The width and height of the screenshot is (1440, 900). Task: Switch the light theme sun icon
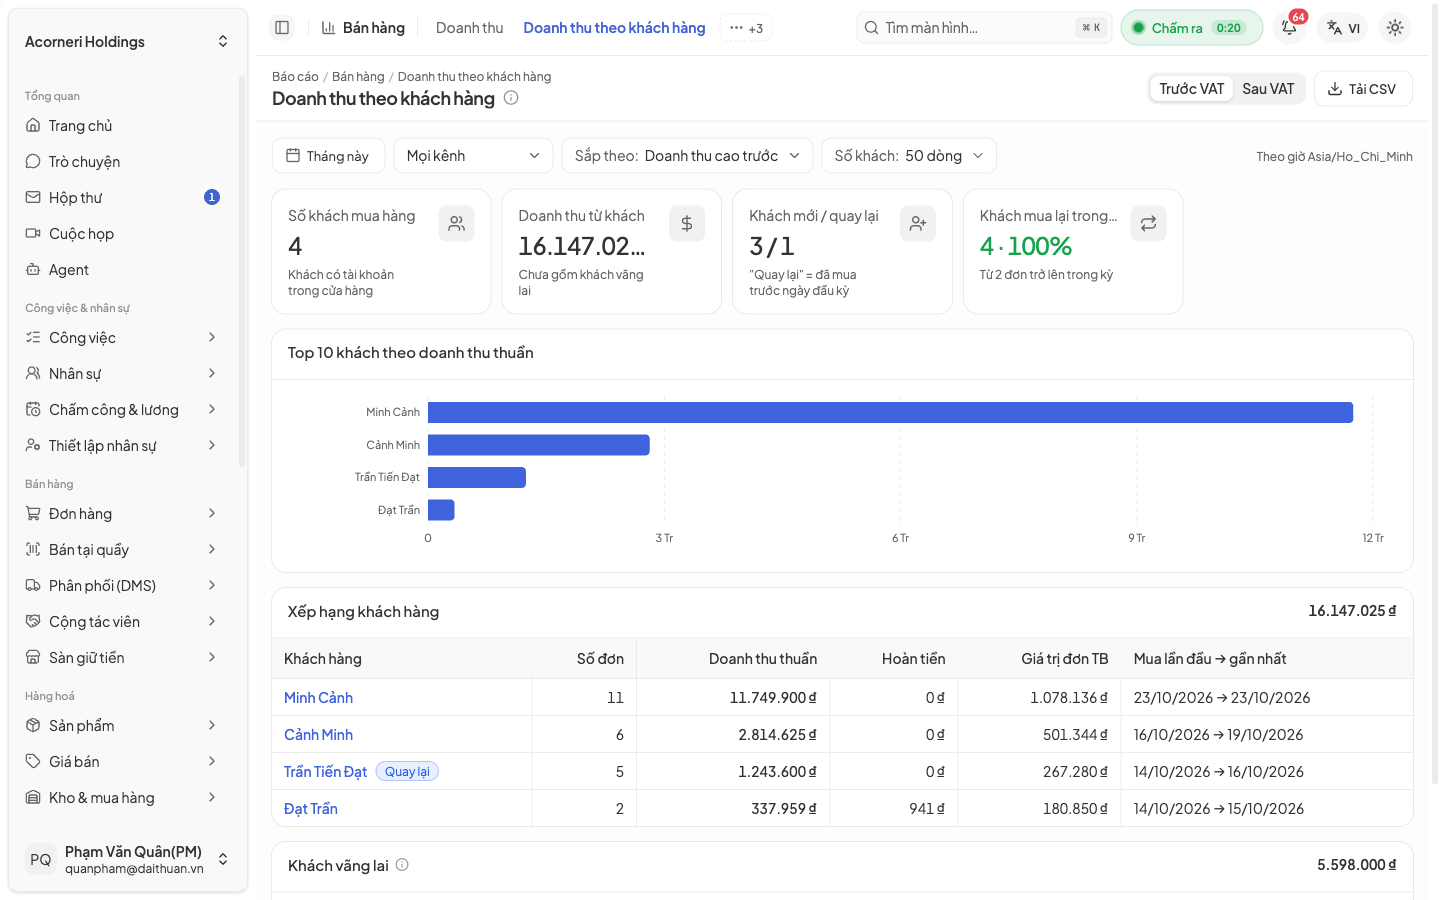(1395, 28)
